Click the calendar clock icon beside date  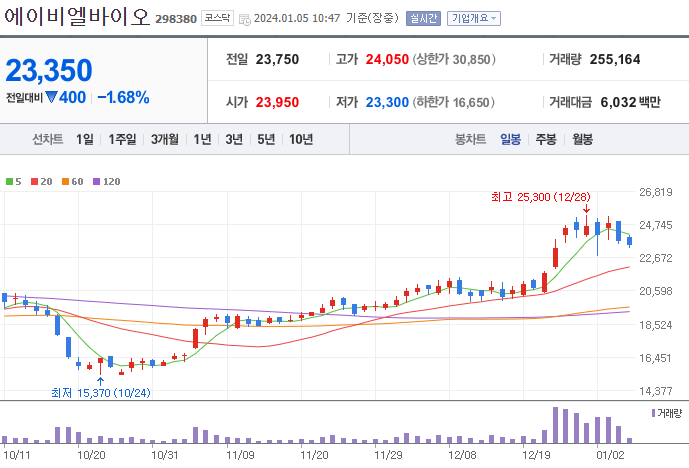tap(245, 19)
